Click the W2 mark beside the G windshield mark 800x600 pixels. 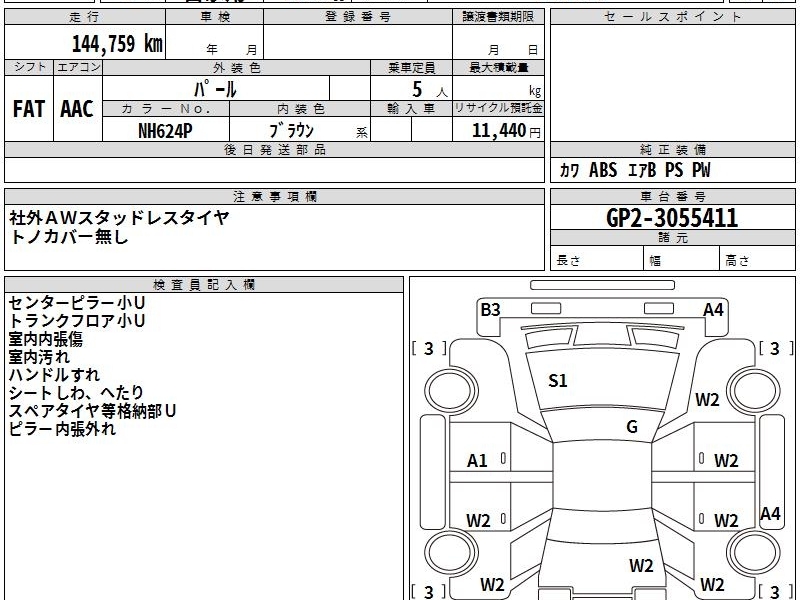point(707,399)
